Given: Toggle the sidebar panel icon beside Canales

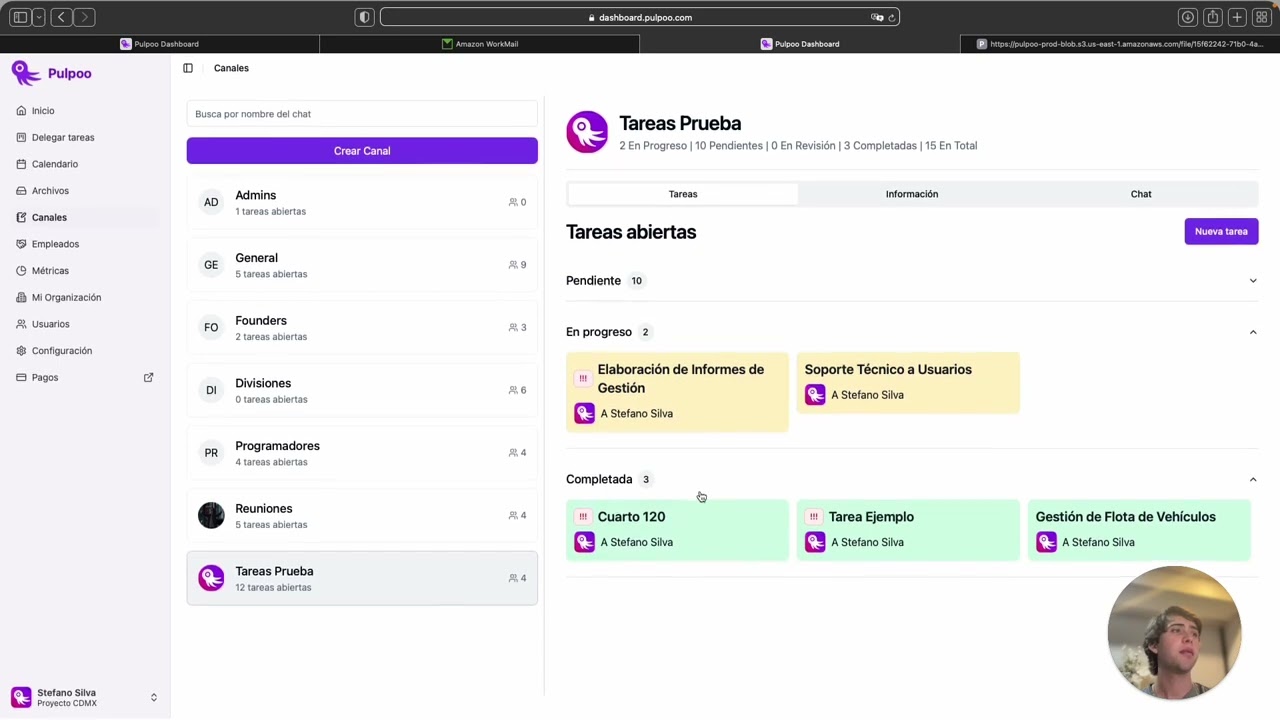Looking at the screenshot, I should (188, 68).
